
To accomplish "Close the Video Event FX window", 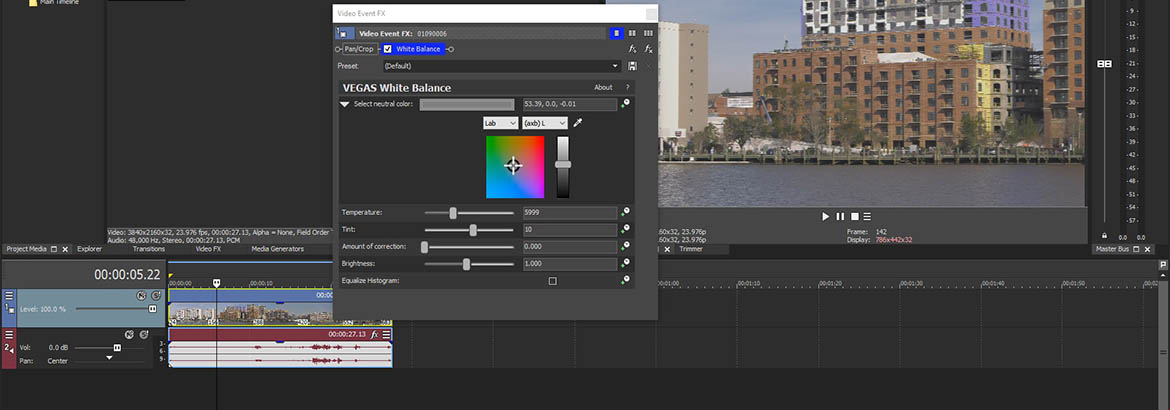I will point(651,13).
